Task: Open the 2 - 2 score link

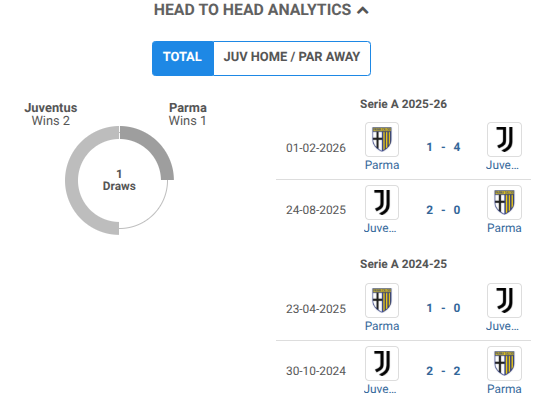Action: [443, 371]
